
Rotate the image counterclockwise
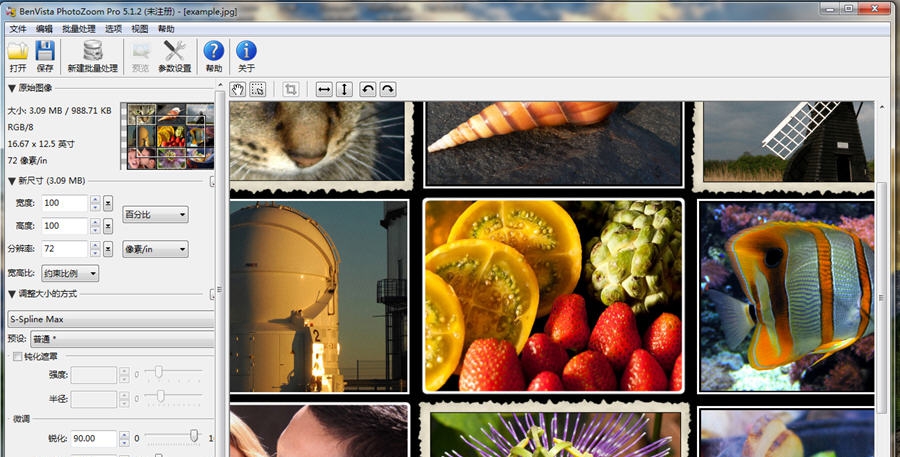[368, 89]
